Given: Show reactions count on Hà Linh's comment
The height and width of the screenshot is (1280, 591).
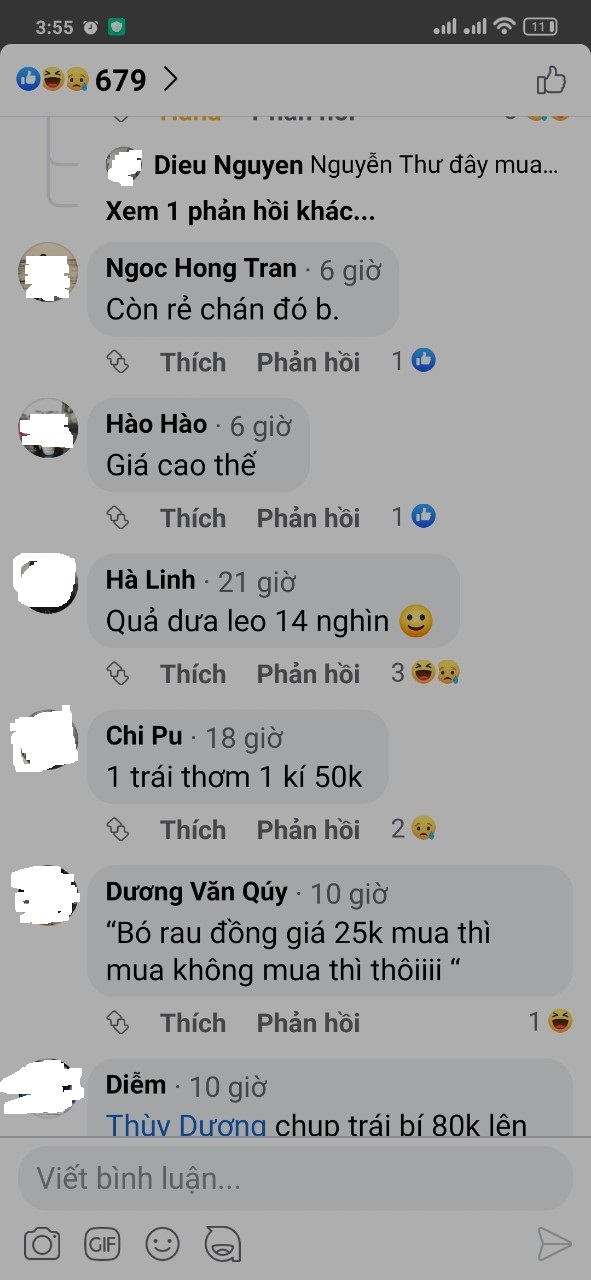Looking at the screenshot, I should [425, 674].
